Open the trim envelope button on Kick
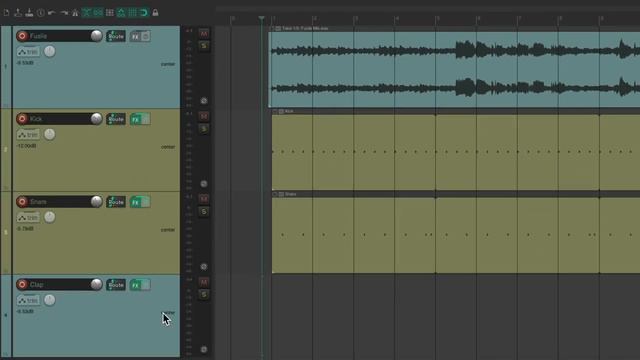 point(28,135)
